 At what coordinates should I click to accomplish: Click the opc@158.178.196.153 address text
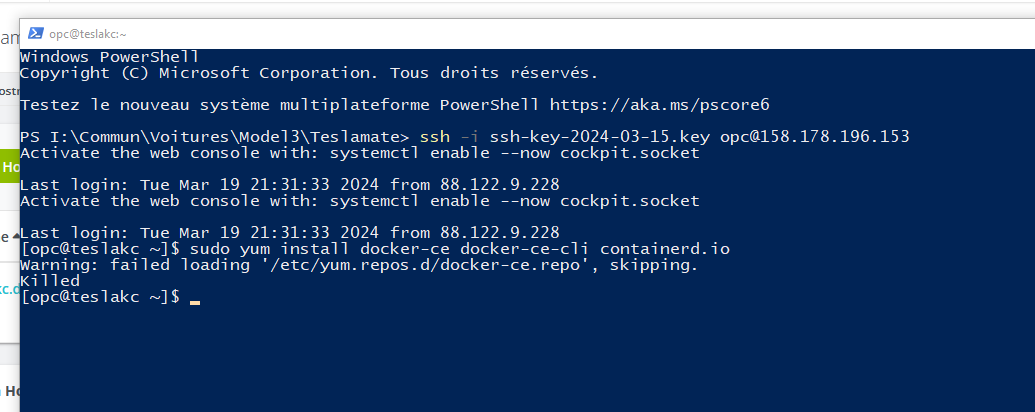[x=815, y=137]
